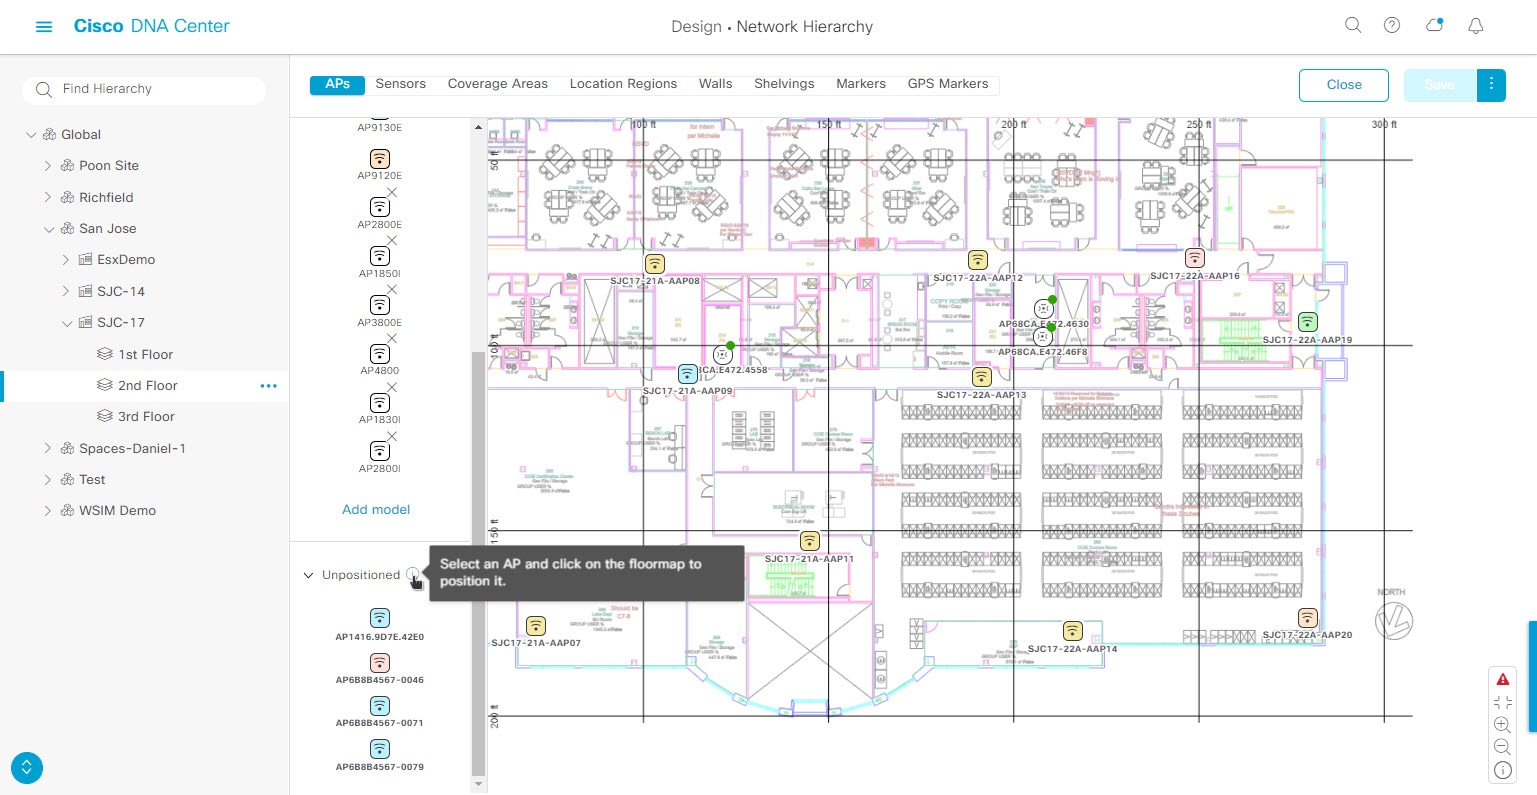Click the Find Hierarchy search field
Screen dimensions: 1537x795
coord(144,89)
